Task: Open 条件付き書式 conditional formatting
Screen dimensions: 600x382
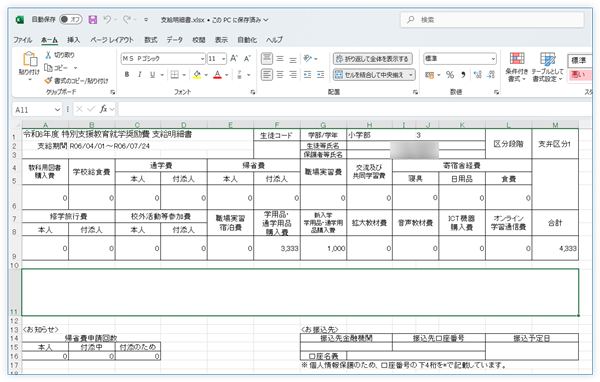Action: [x=517, y=67]
